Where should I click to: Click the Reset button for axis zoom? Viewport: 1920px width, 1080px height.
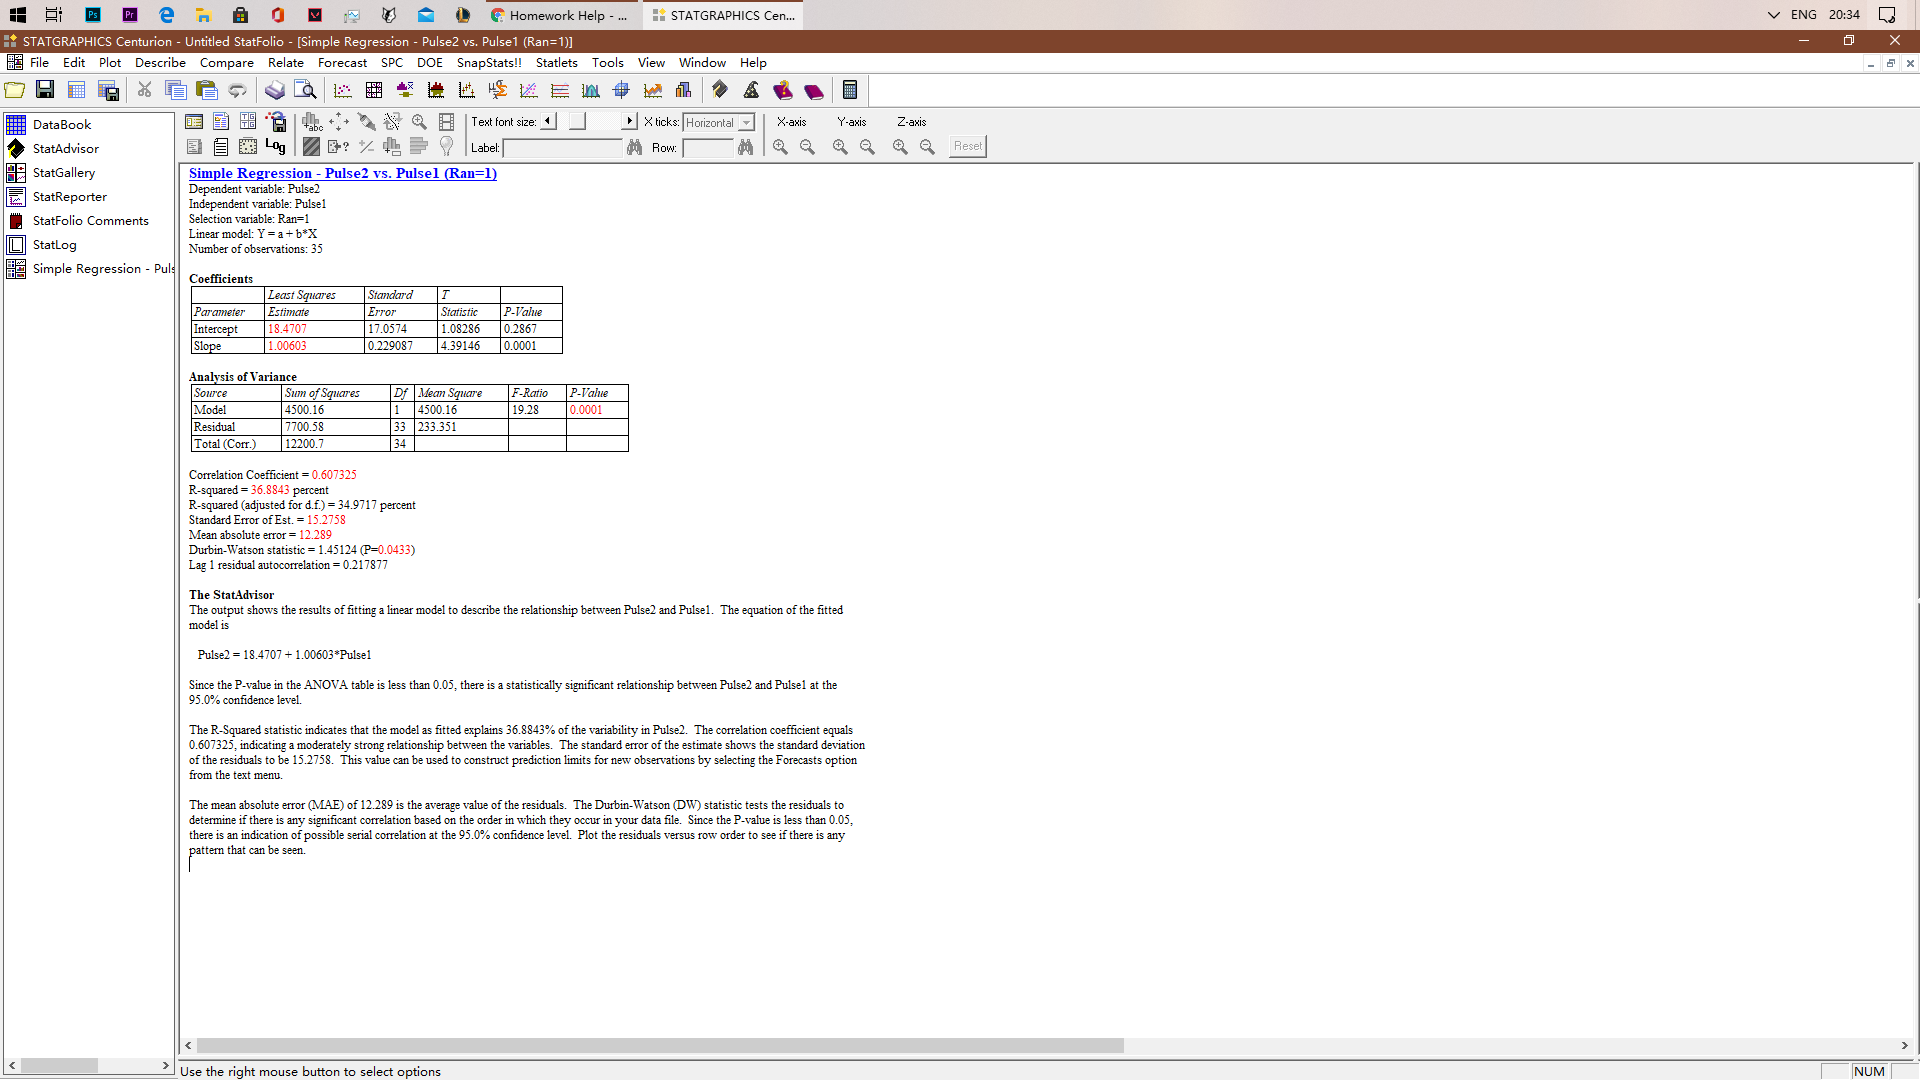966,146
